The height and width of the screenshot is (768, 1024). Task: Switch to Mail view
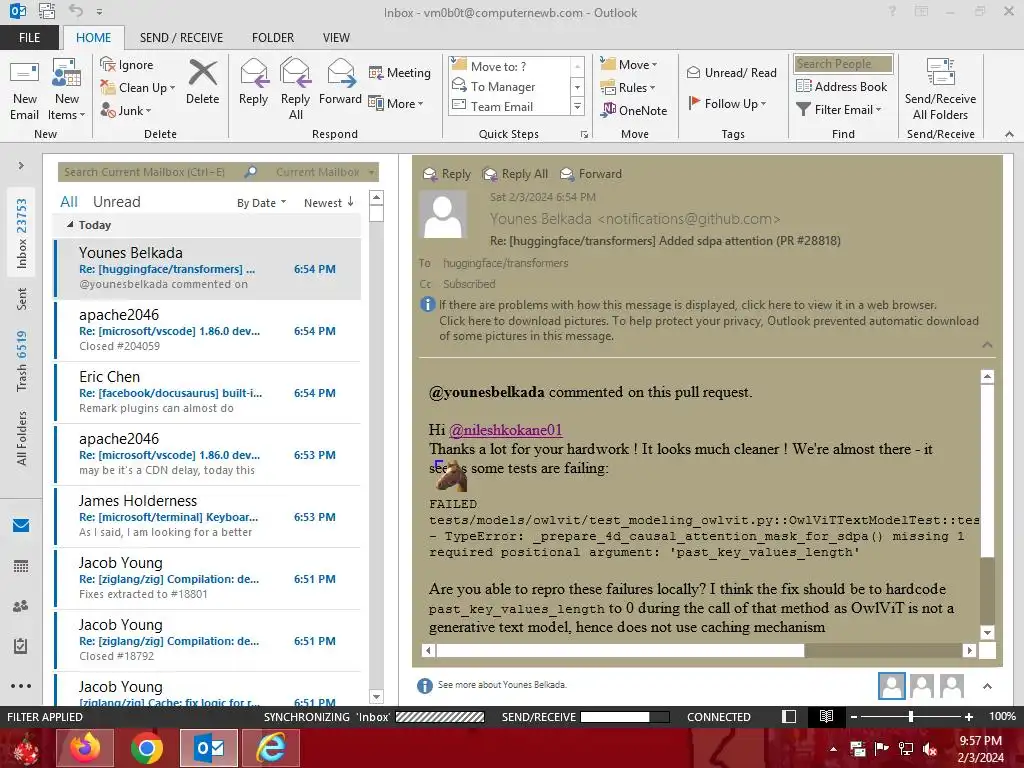pyautogui.click(x=21, y=525)
